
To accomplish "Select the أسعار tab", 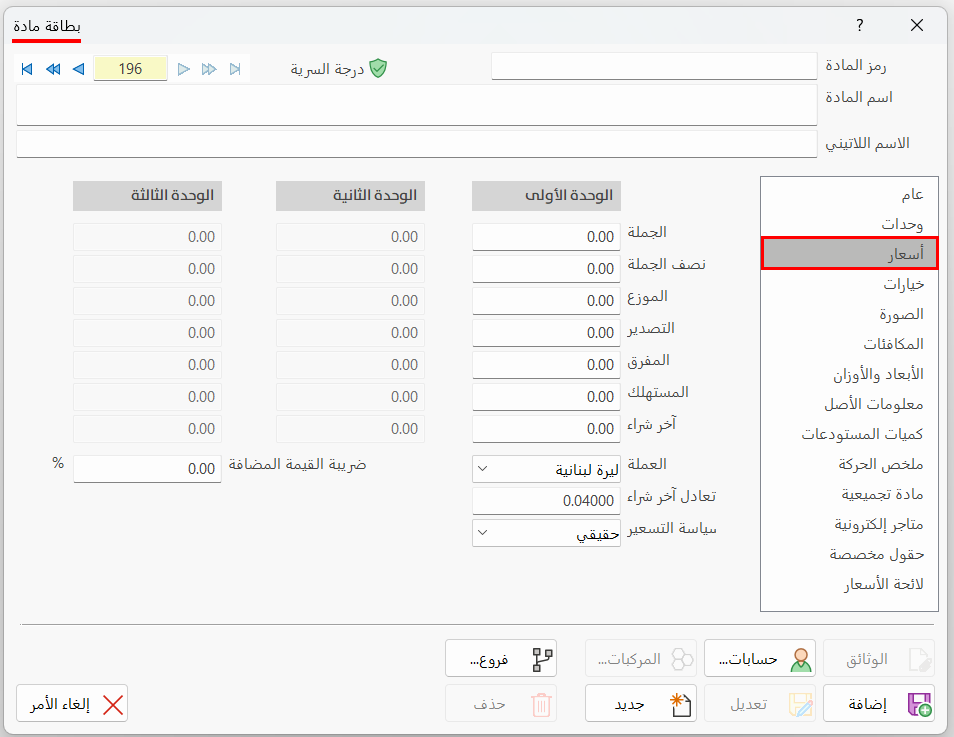I will click(x=849, y=253).
